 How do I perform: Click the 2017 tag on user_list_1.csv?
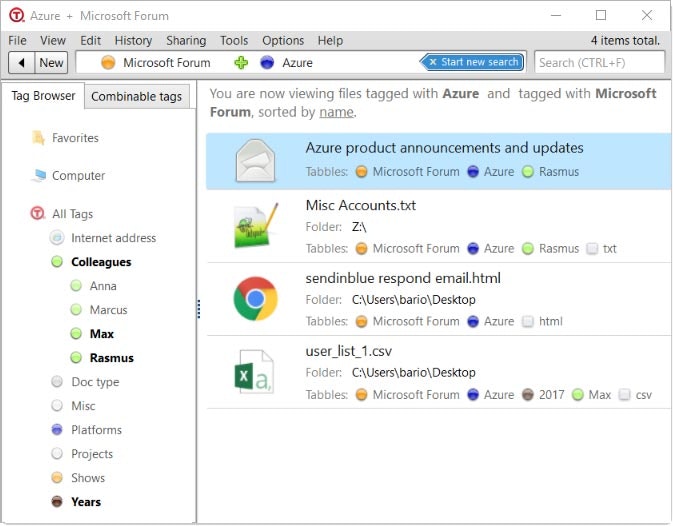click(x=543, y=395)
